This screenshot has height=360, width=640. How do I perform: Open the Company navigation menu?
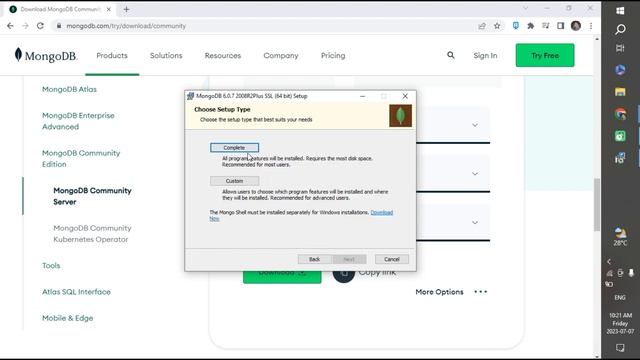tap(281, 56)
